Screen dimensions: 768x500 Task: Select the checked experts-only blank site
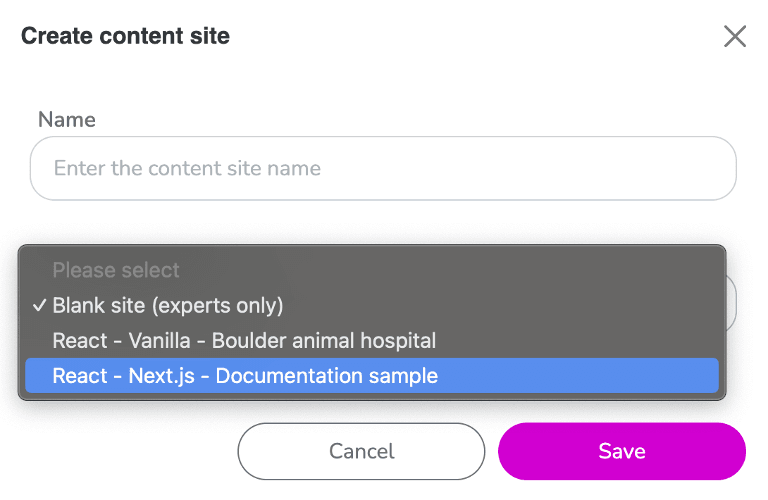168,305
